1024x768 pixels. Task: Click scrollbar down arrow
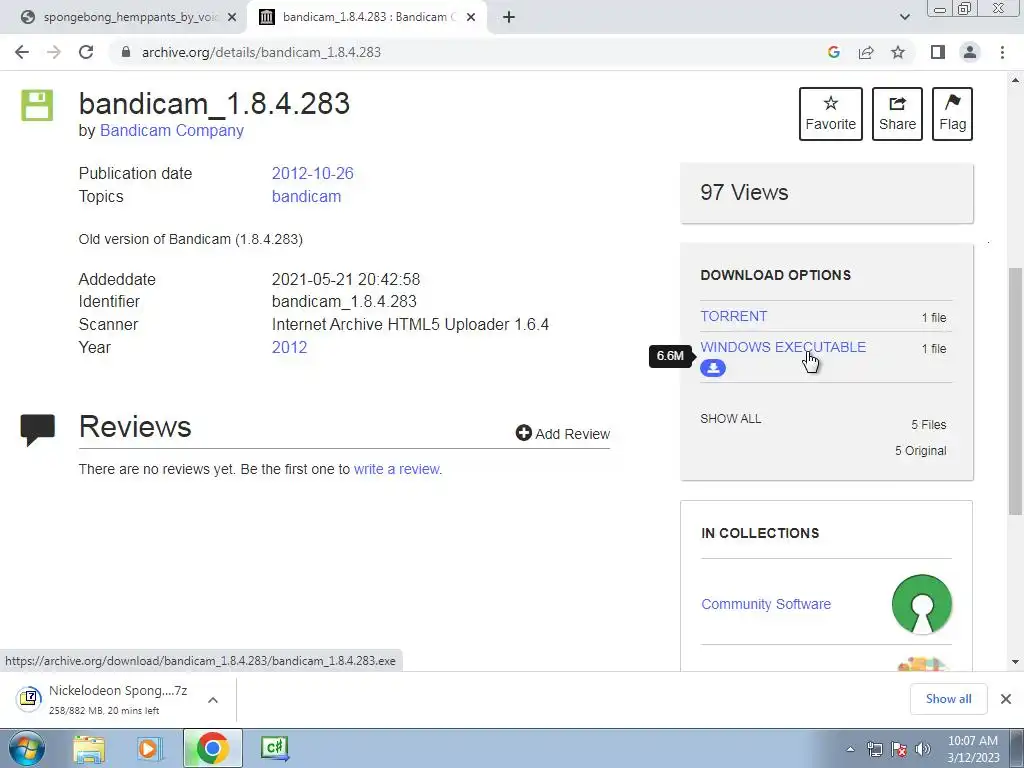1015,662
